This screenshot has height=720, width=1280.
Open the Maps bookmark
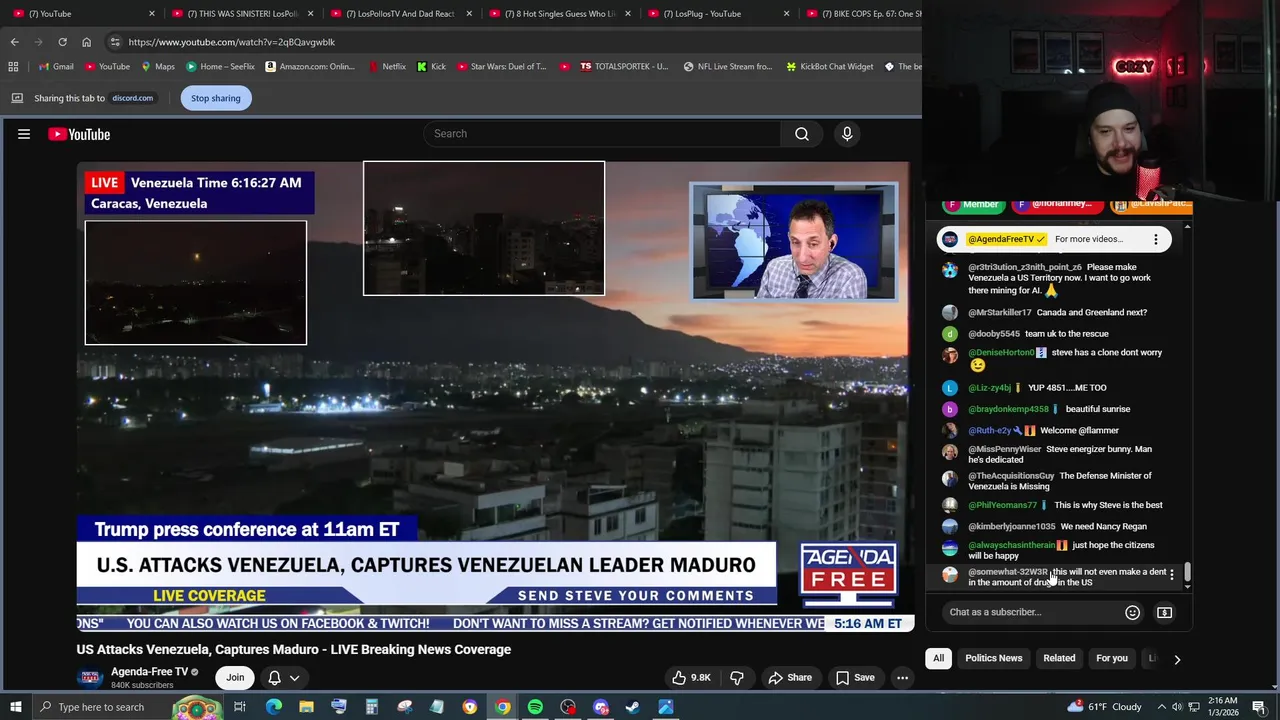[x=157, y=67]
